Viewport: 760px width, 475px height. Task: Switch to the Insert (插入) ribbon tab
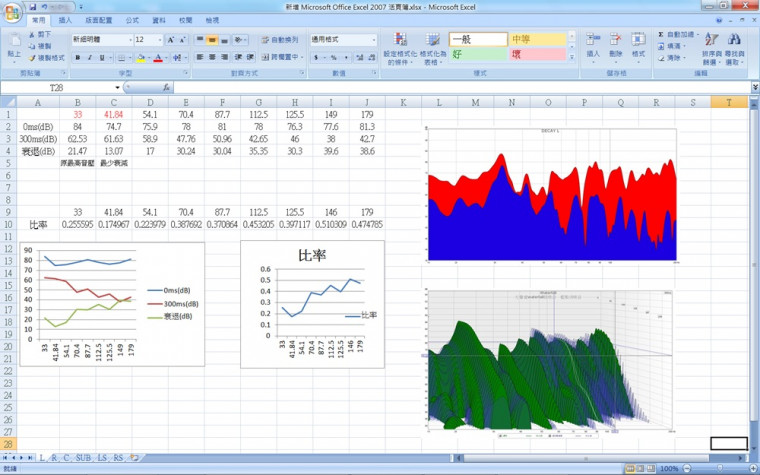[66, 20]
